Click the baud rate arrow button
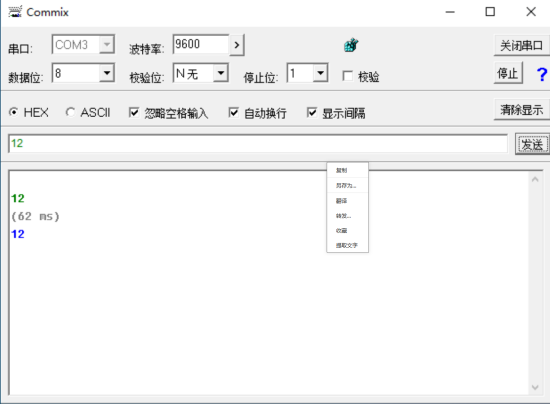This screenshot has height=404, width=551. coord(237,45)
